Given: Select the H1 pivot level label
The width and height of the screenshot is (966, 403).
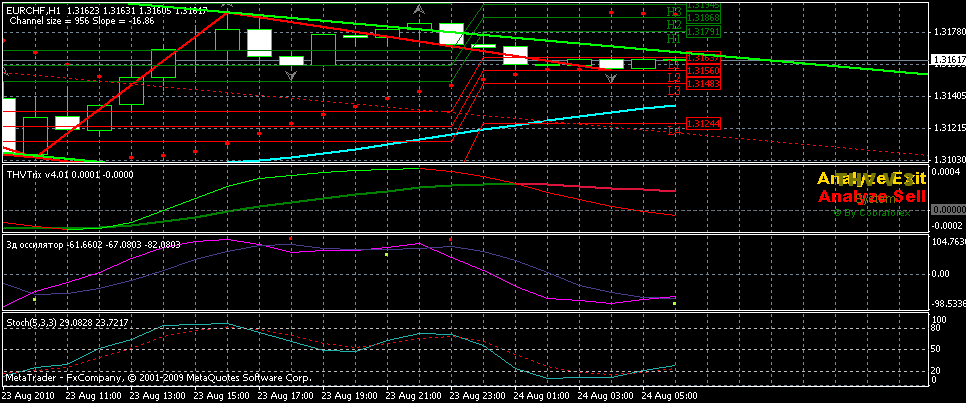Looking at the screenshot, I should click(673, 37).
